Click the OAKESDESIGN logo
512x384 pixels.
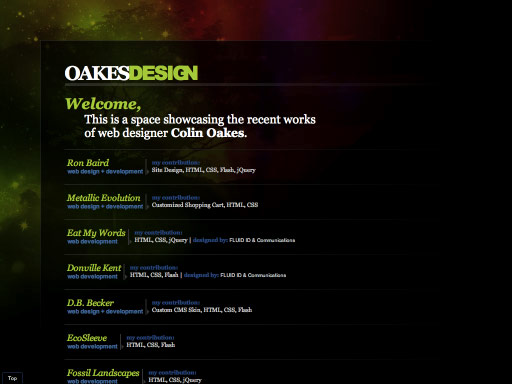(x=131, y=73)
